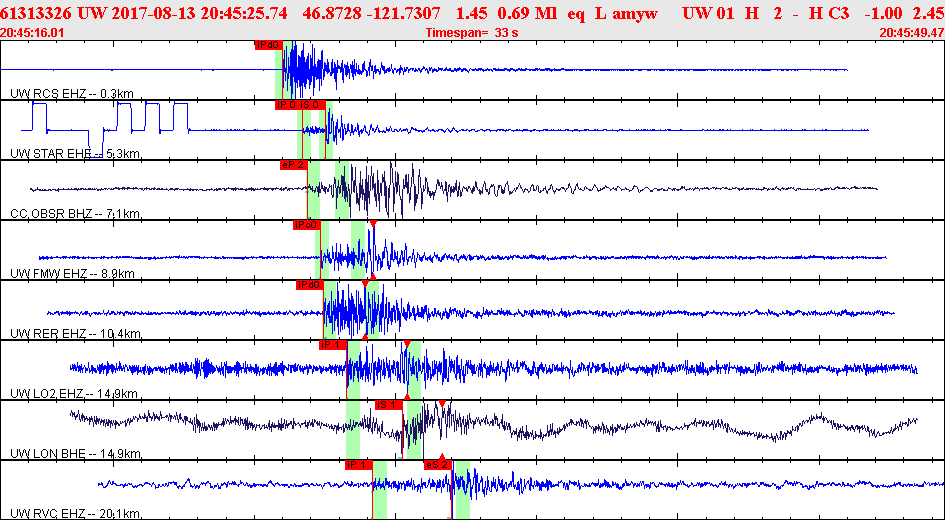Click the iP 0 pick flag on STAR trace
This screenshot has width=945, height=520.
point(286,105)
